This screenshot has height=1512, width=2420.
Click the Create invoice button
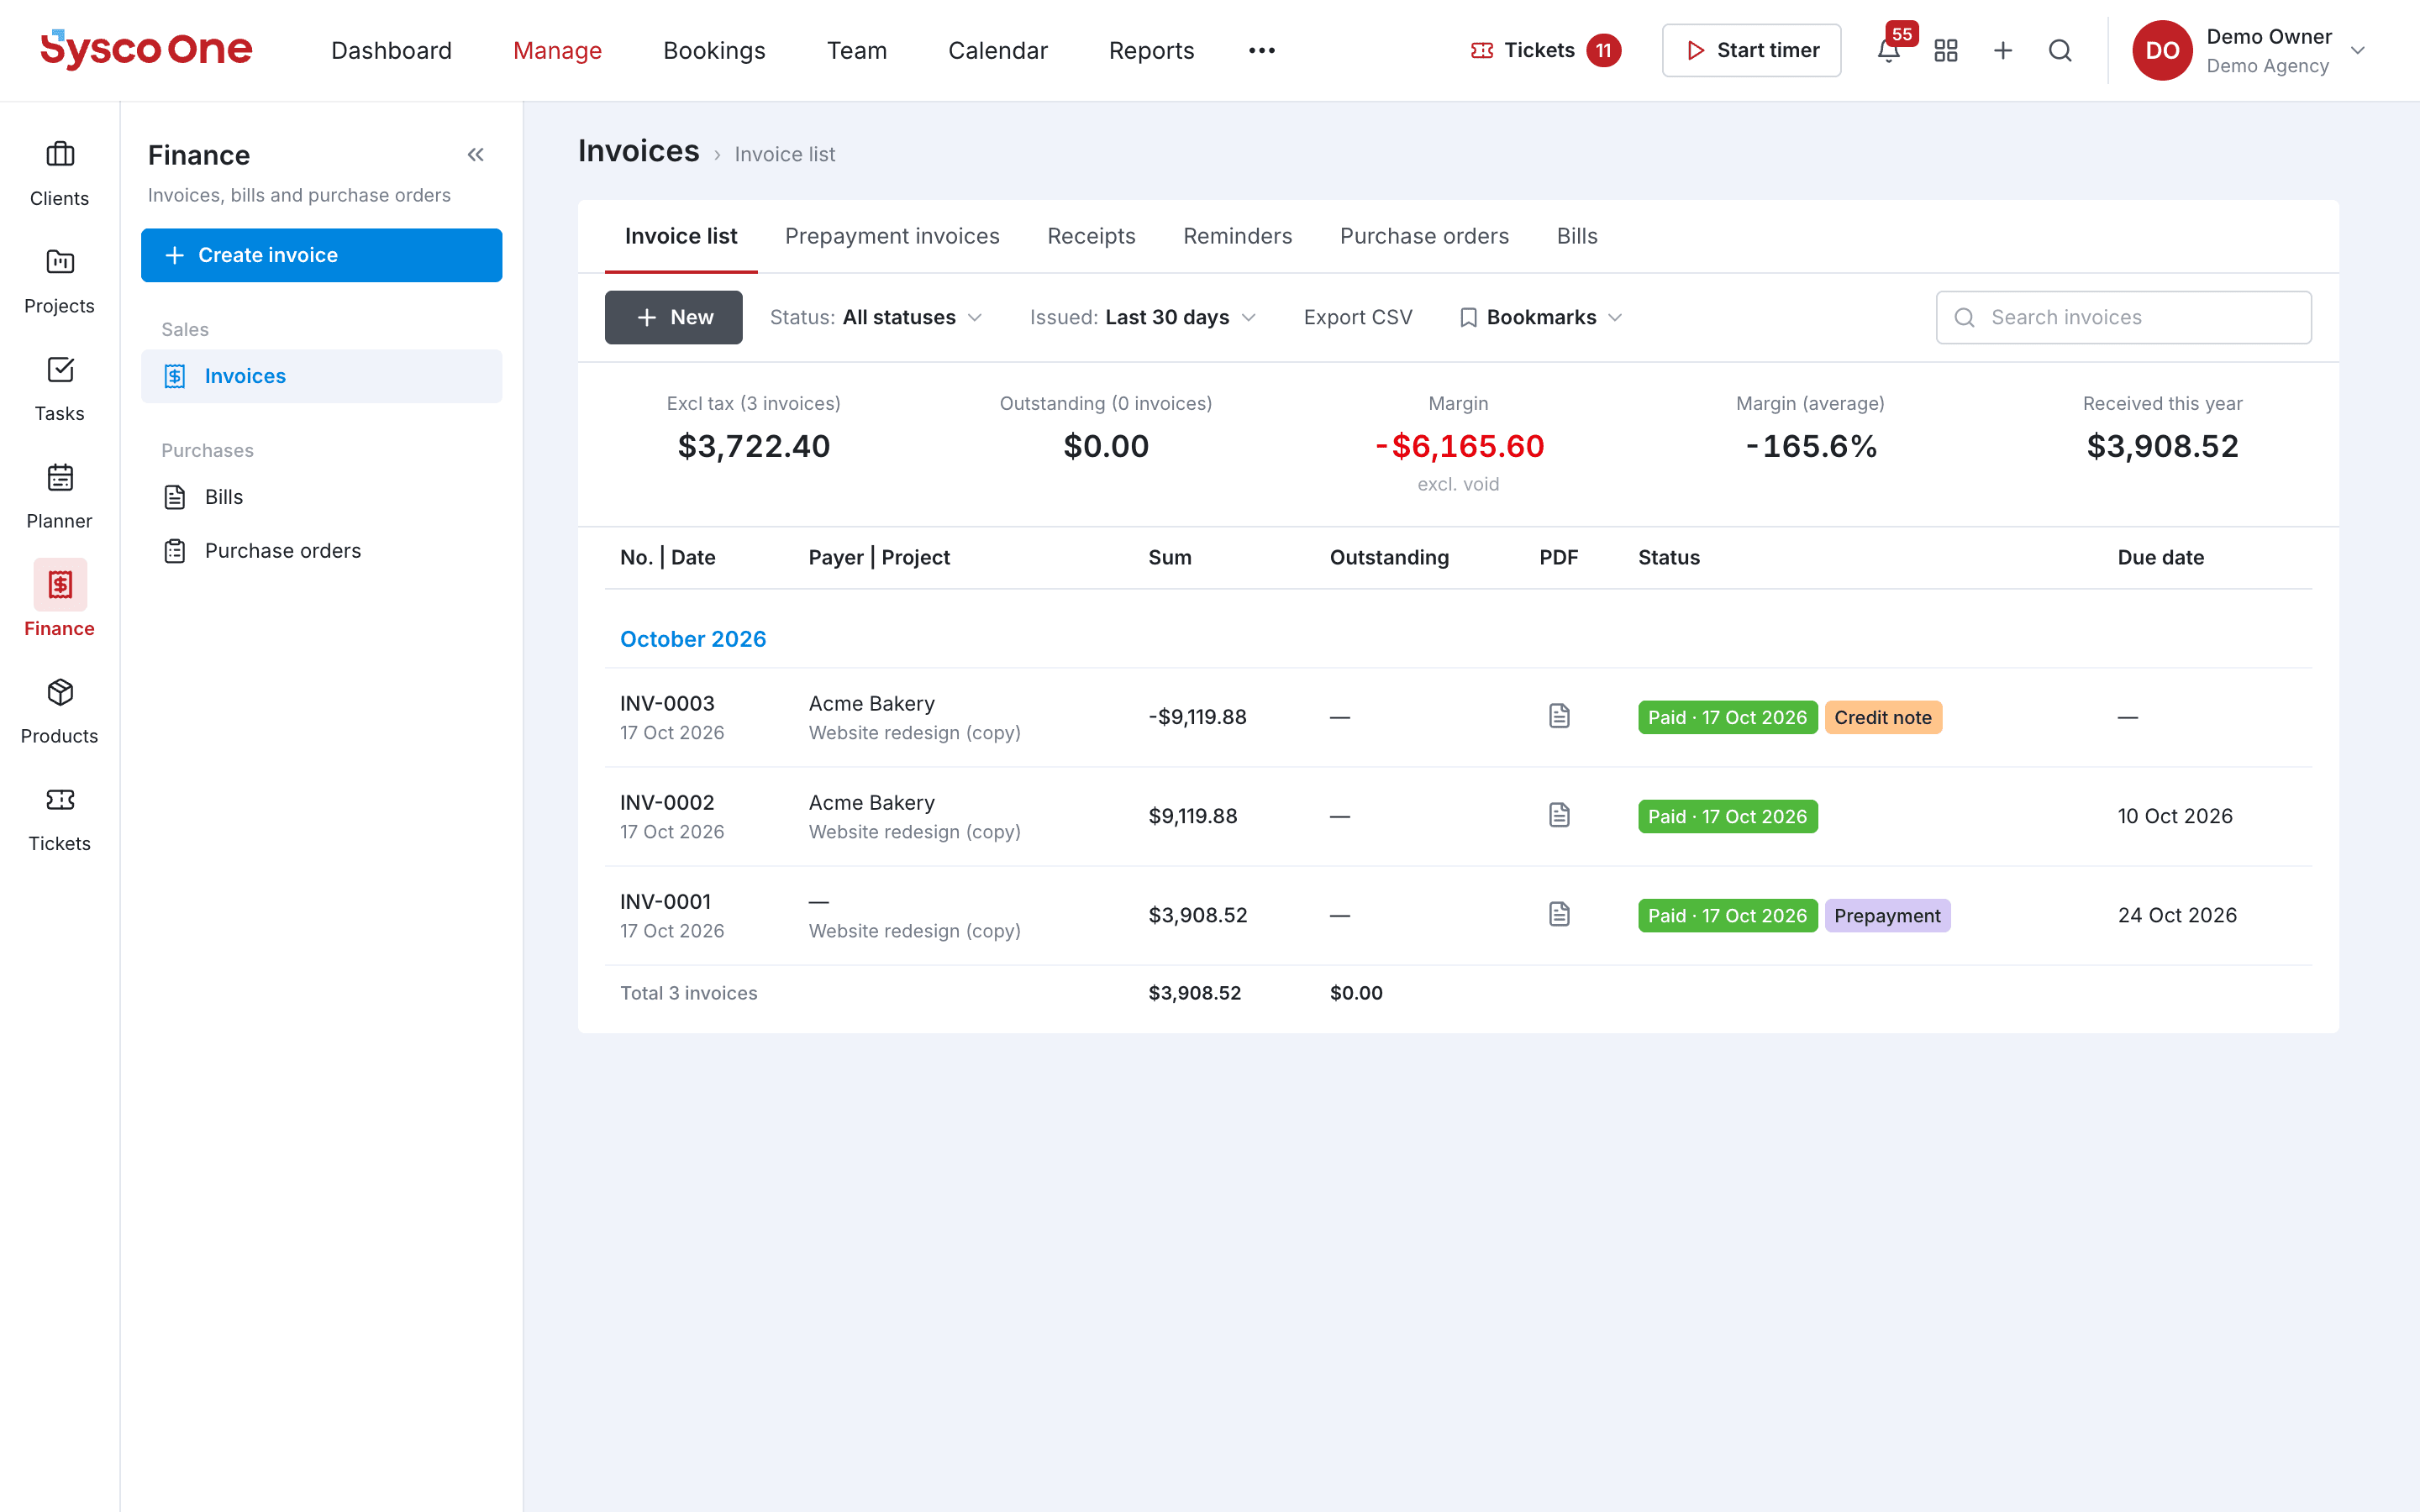pyautogui.click(x=321, y=255)
